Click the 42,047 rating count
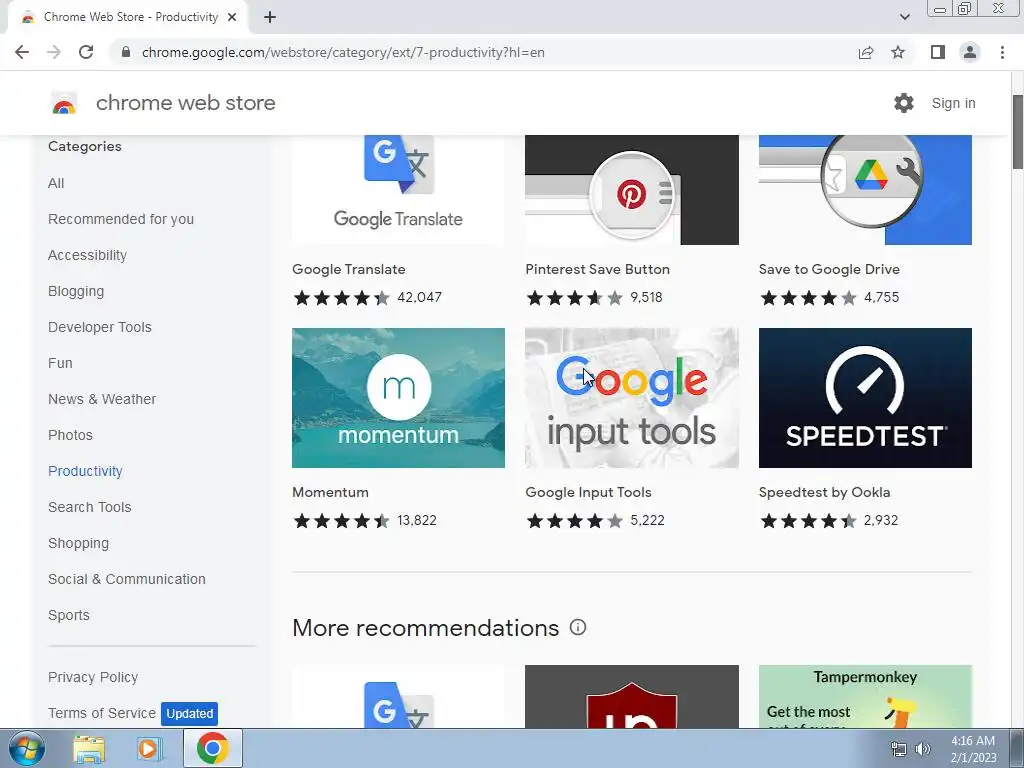The image size is (1024, 768). coord(419,297)
